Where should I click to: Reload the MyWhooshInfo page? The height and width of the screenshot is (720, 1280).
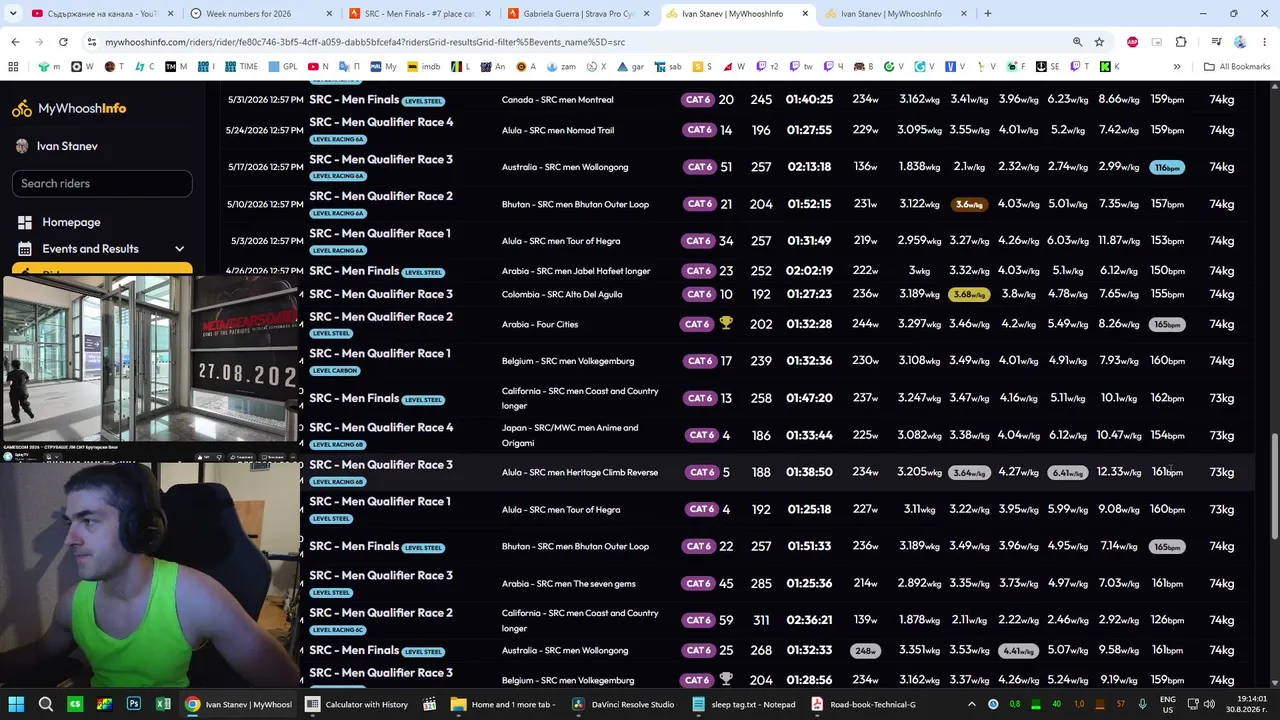[x=63, y=42]
